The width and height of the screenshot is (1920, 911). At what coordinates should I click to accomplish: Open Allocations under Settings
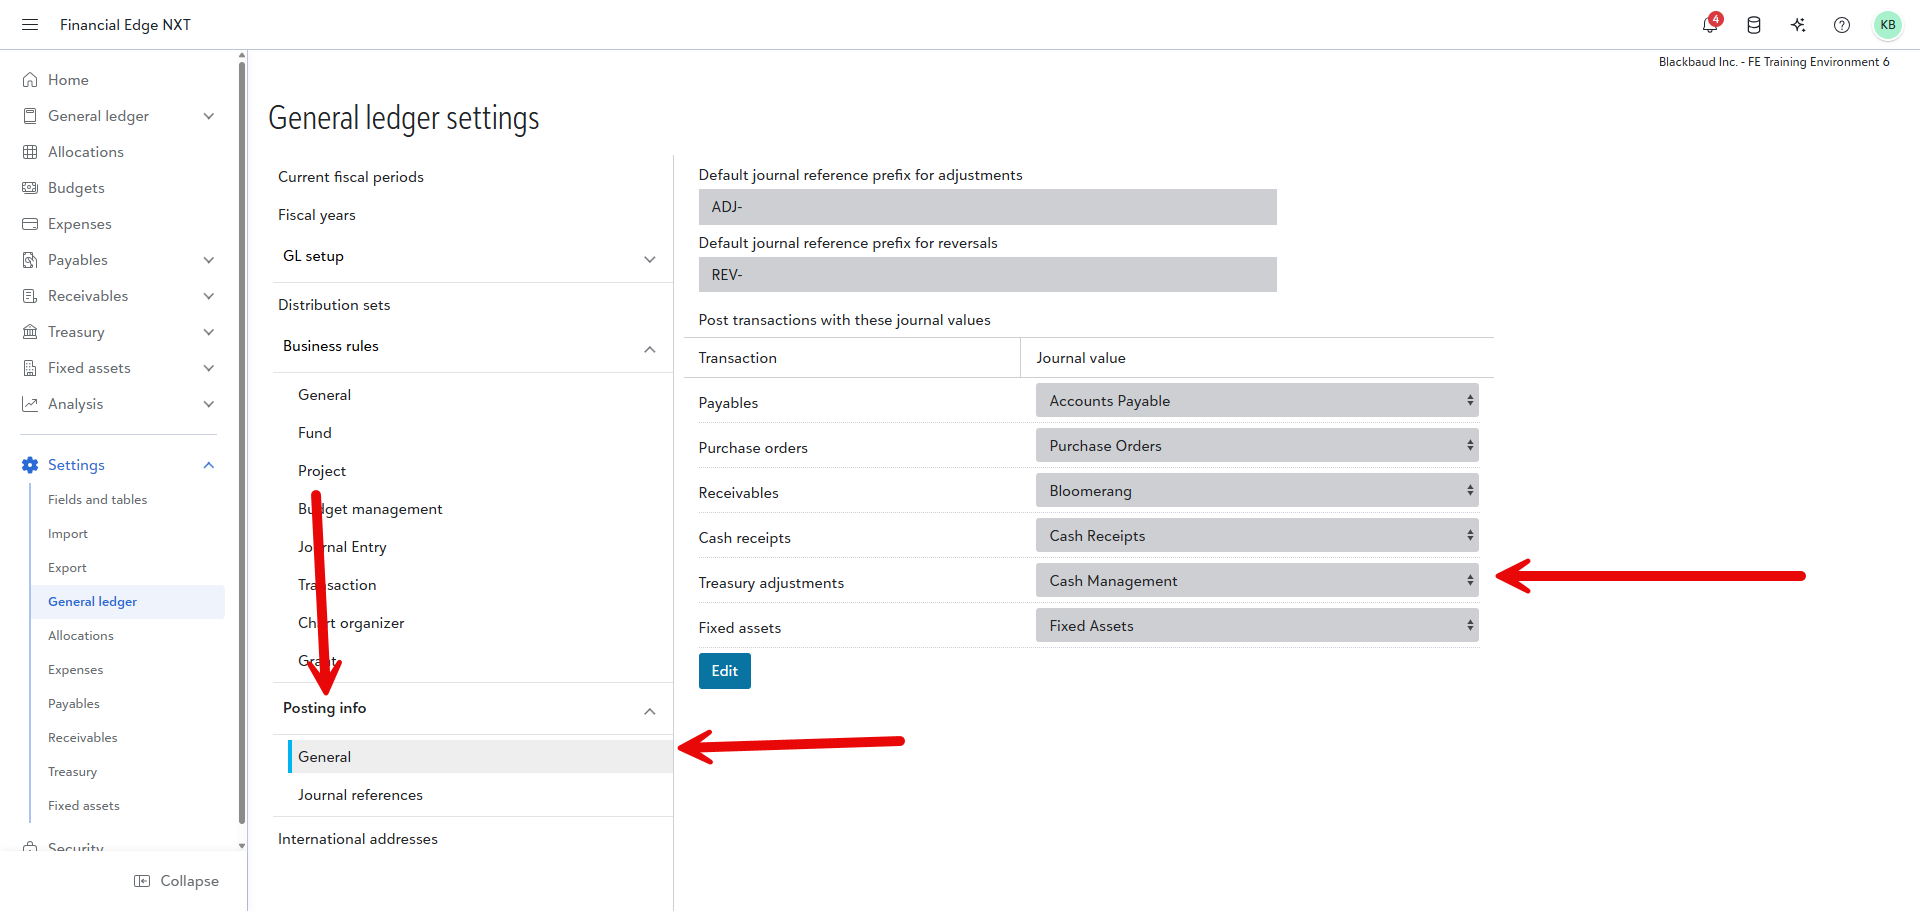coord(81,636)
